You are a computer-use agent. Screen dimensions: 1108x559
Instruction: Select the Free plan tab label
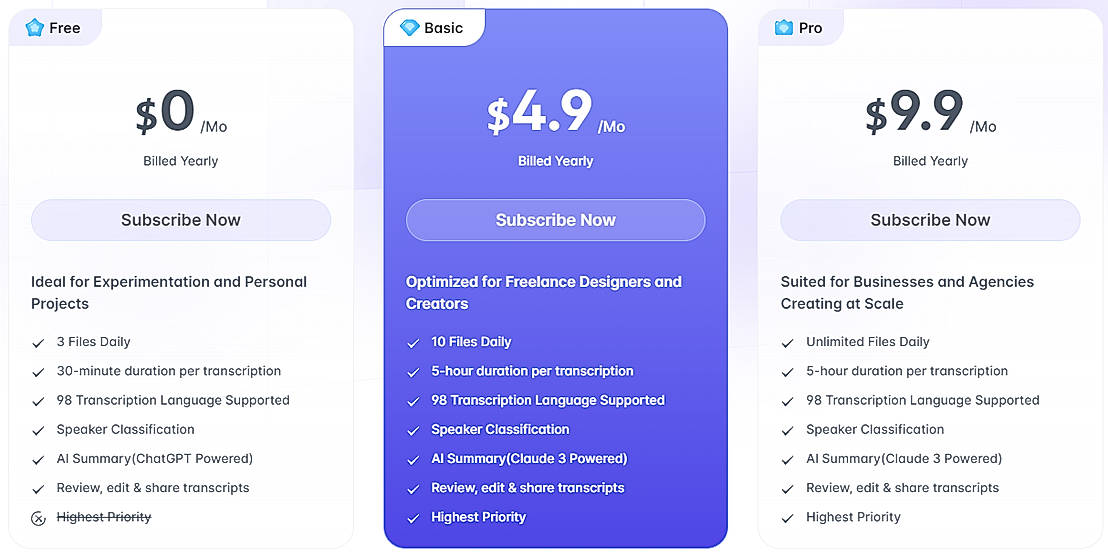[x=65, y=28]
